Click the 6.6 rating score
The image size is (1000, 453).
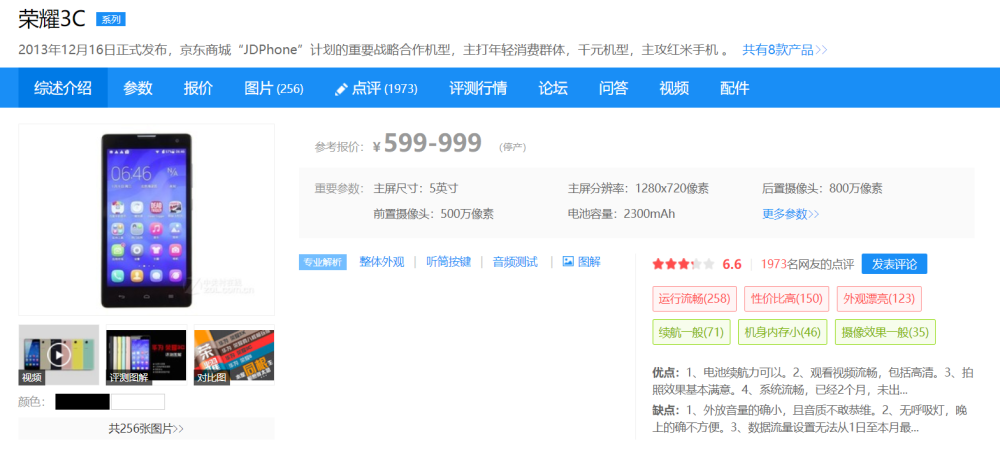pos(732,264)
